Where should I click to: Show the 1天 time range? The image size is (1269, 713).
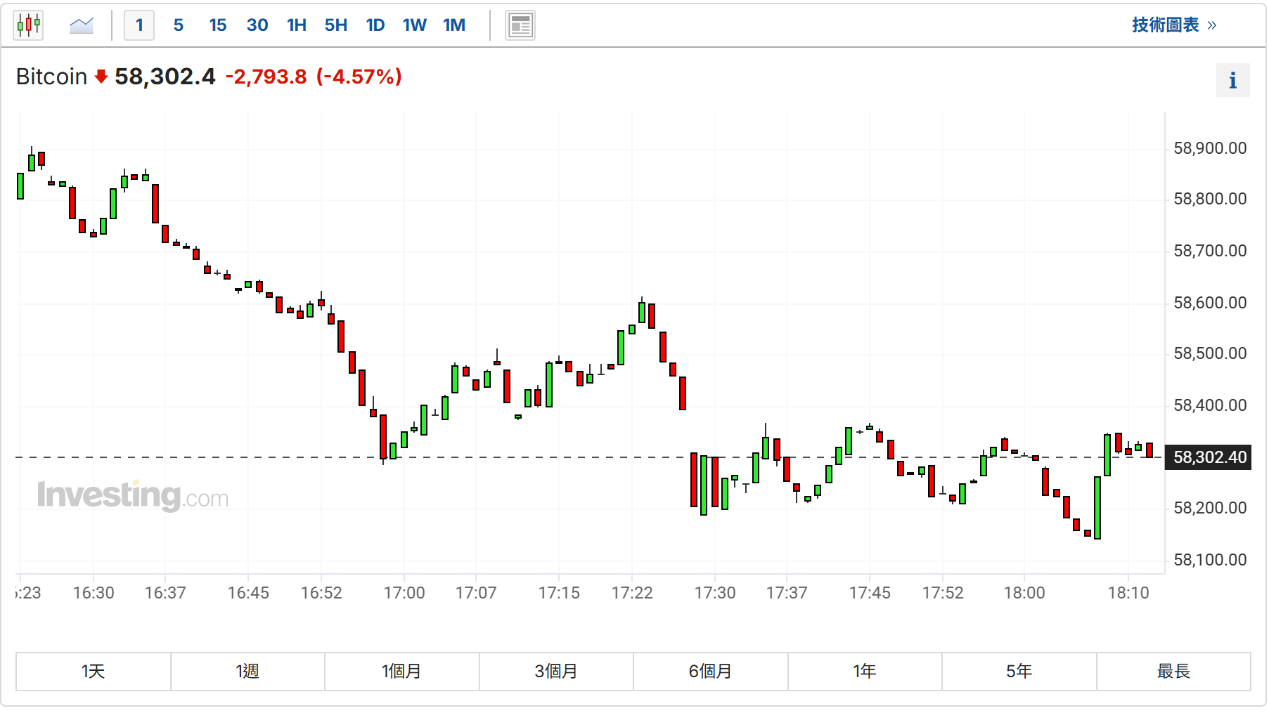pos(93,671)
